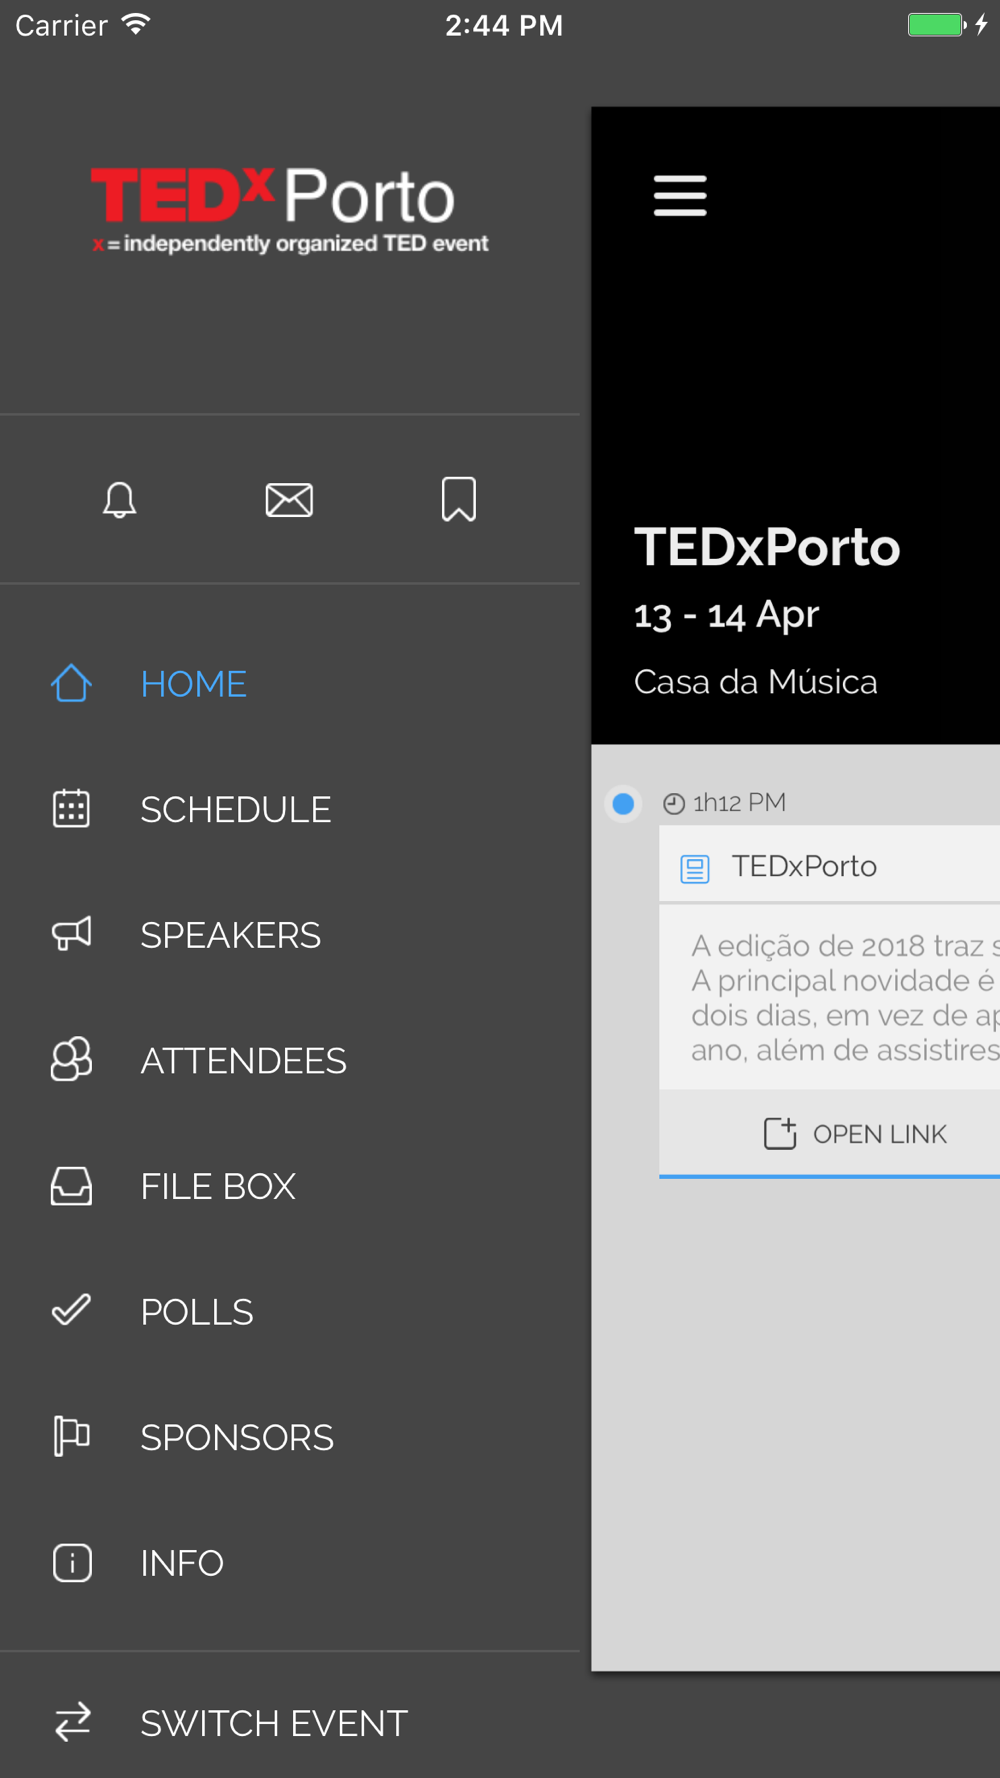The image size is (1000, 1778).
Task: Open the SCHEDULE menu item
Action: tap(235, 810)
